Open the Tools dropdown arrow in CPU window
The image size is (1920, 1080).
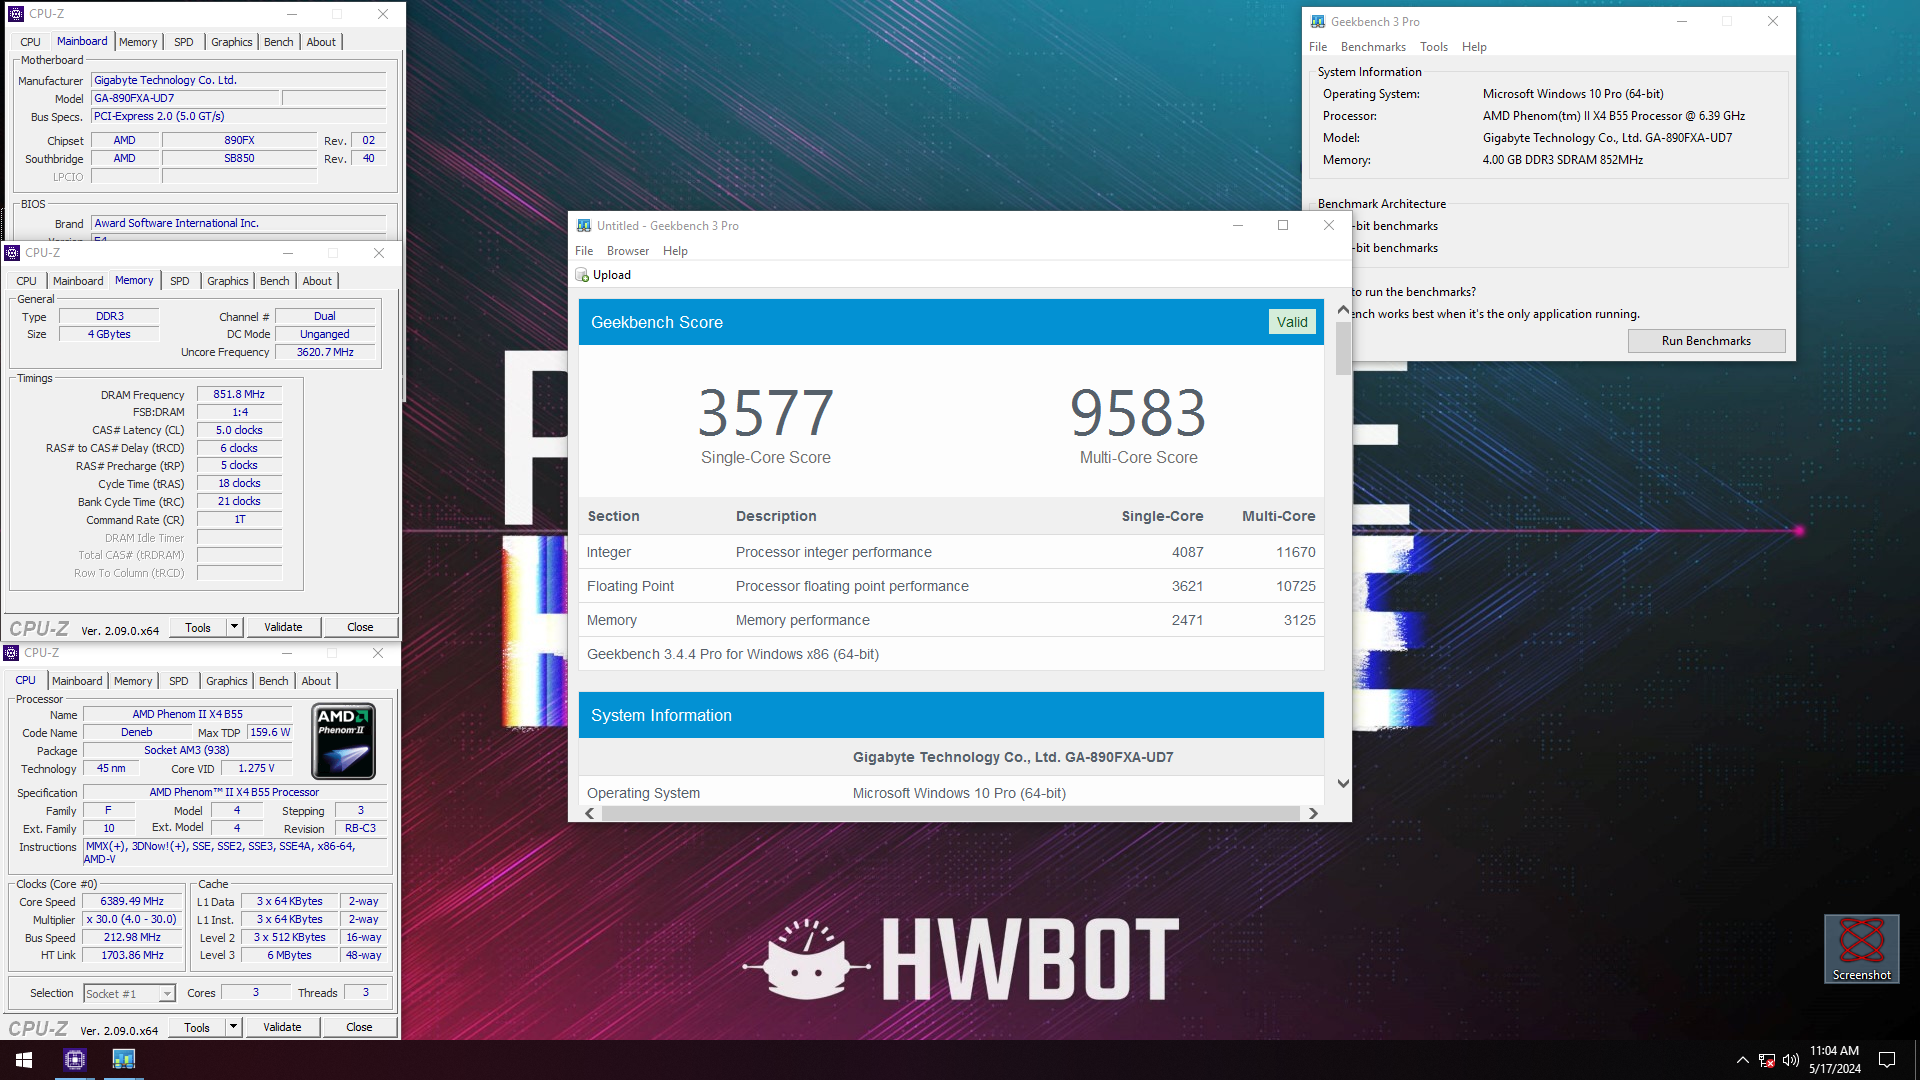click(x=233, y=1026)
